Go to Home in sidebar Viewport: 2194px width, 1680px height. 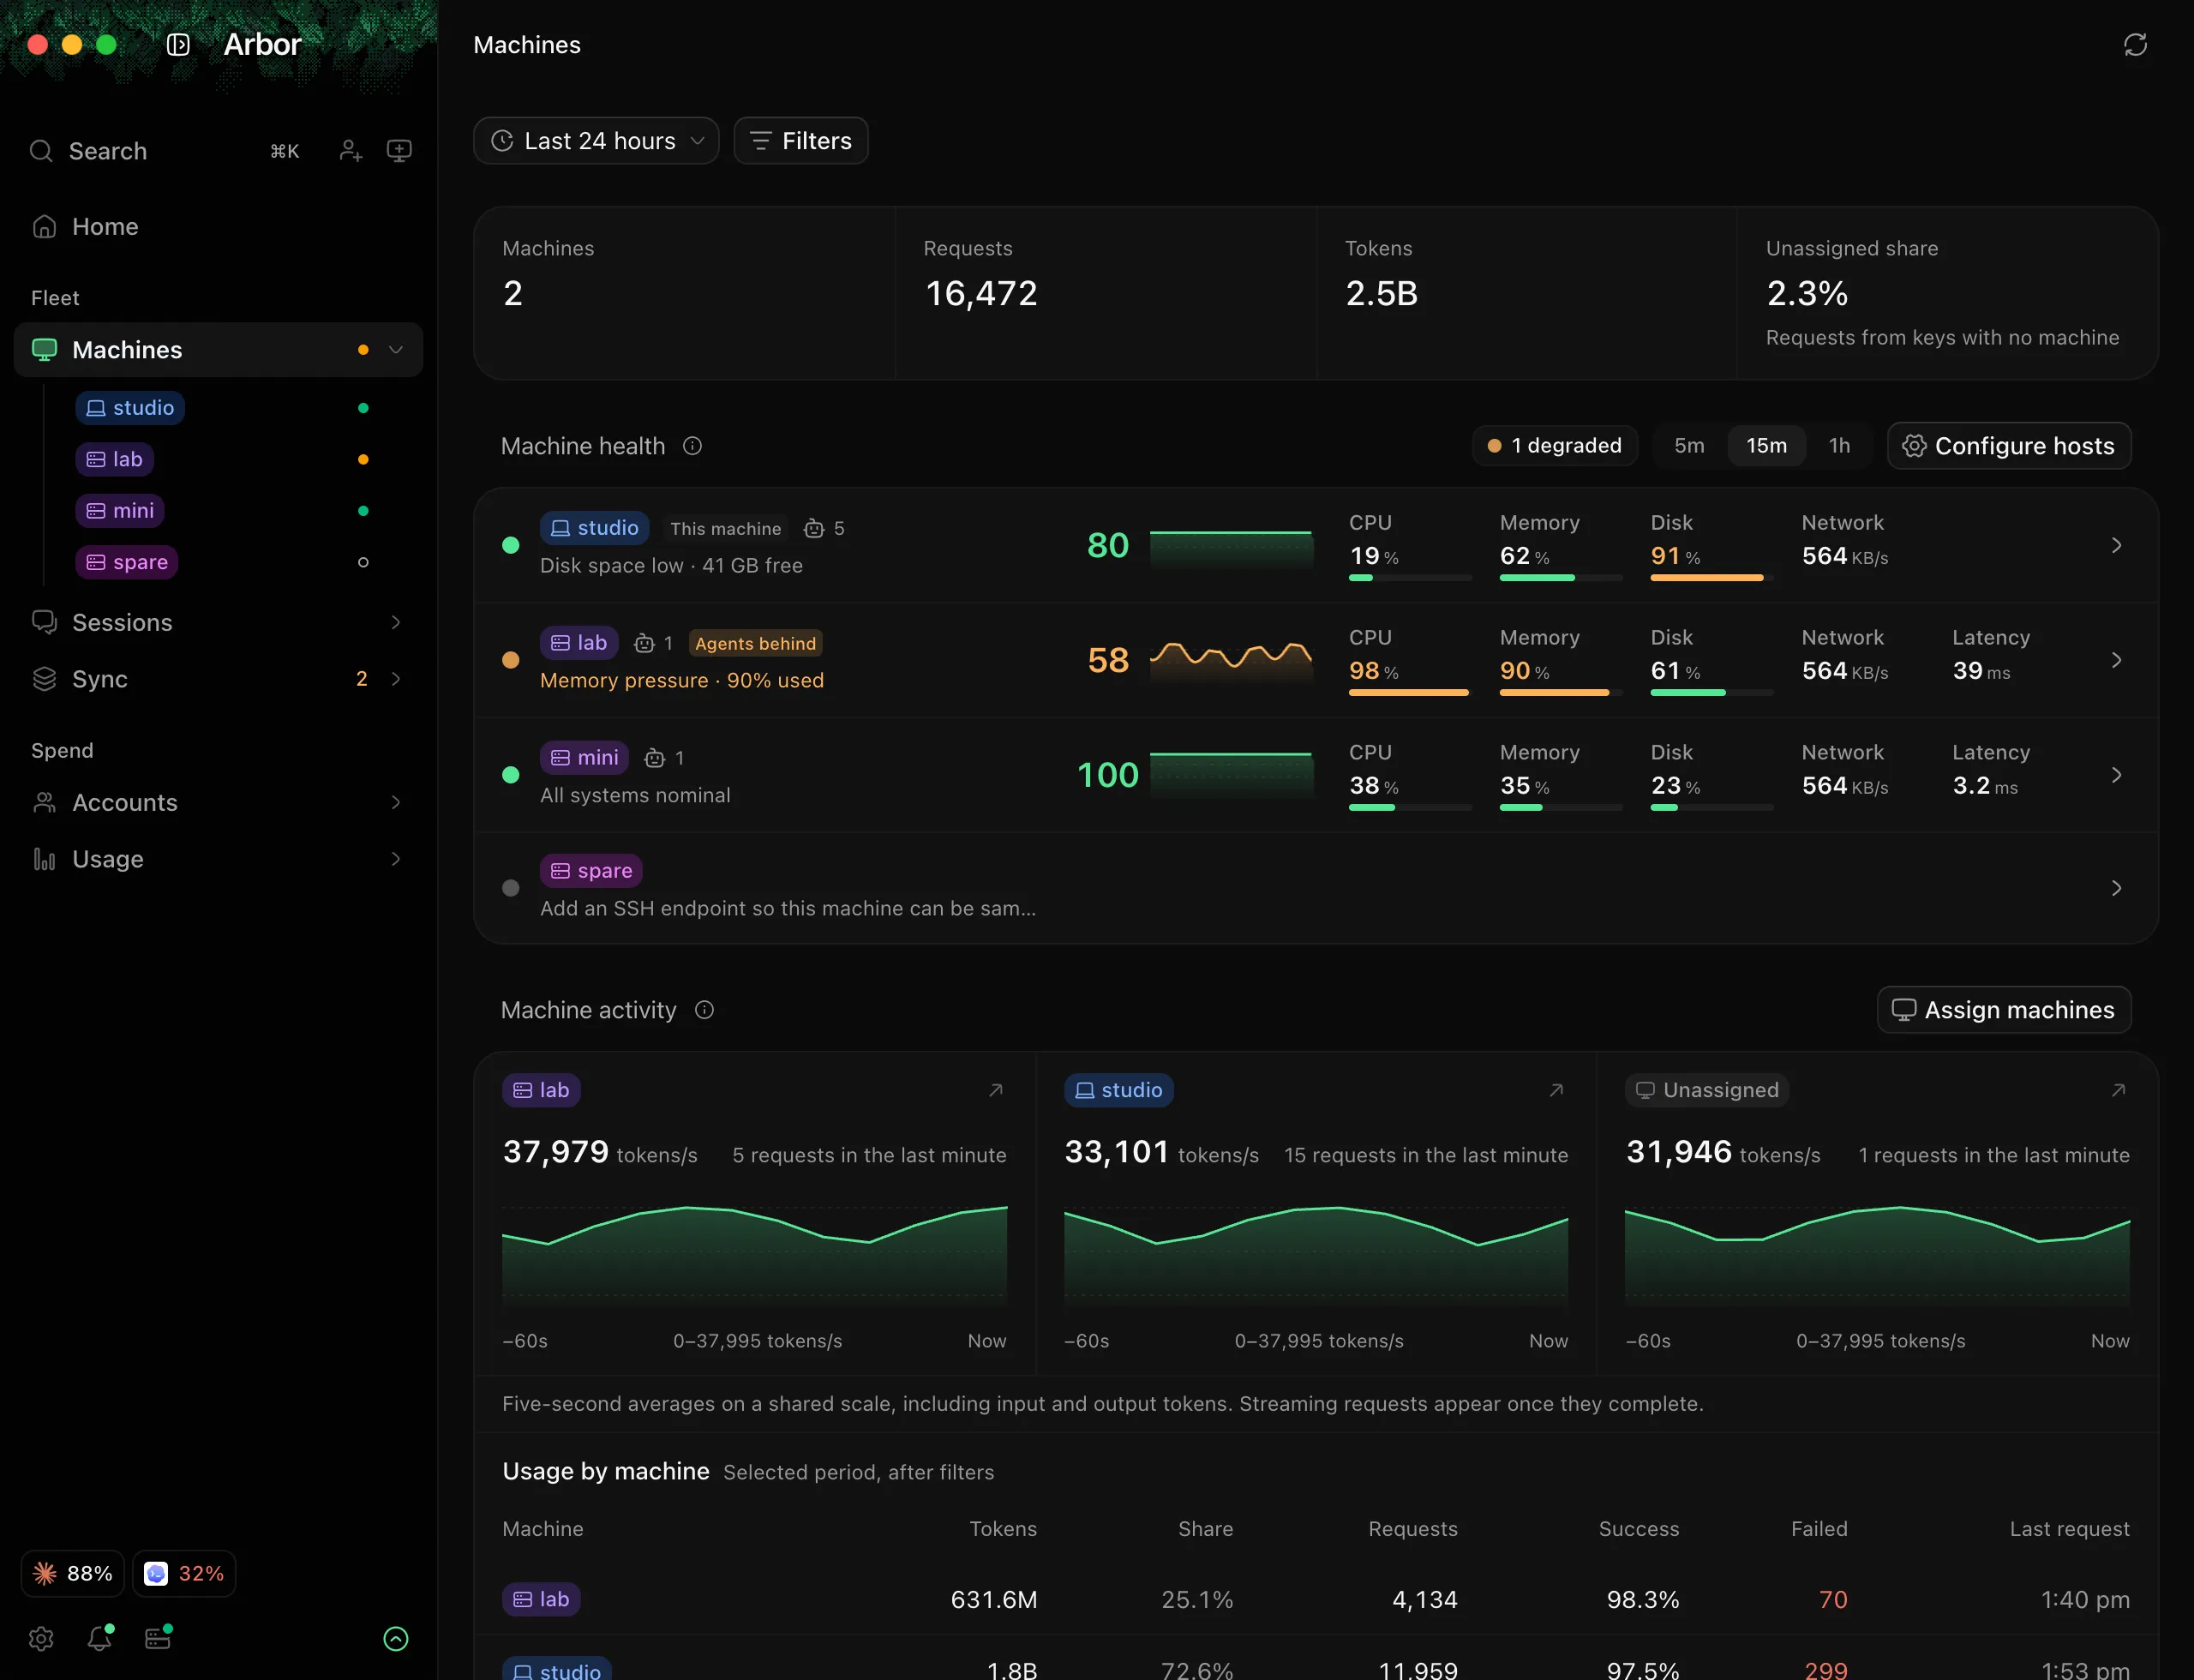[218, 227]
